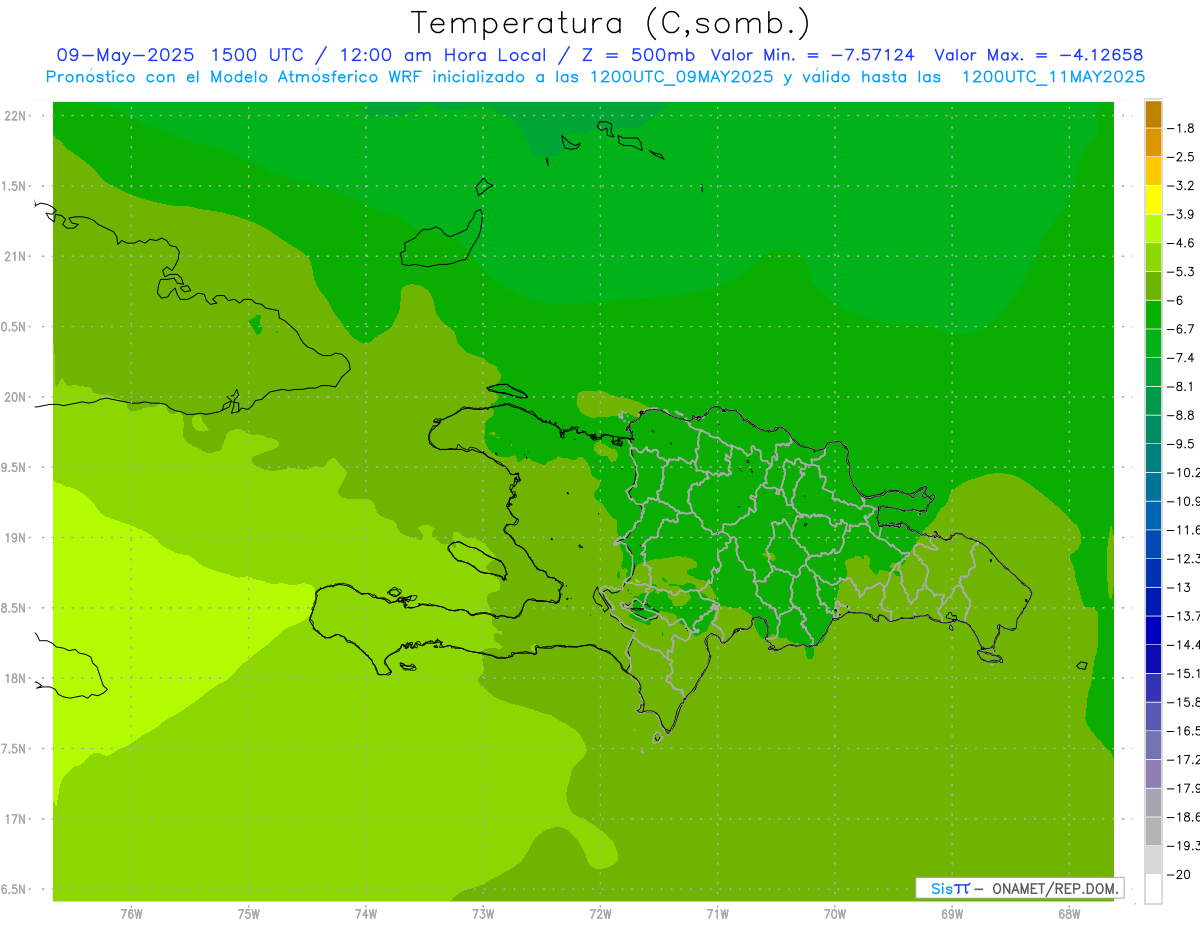Click the '-5.3' legend value
The height and width of the screenshot is (927, 1200).
pyautogui.click(x=1182, y=272)
